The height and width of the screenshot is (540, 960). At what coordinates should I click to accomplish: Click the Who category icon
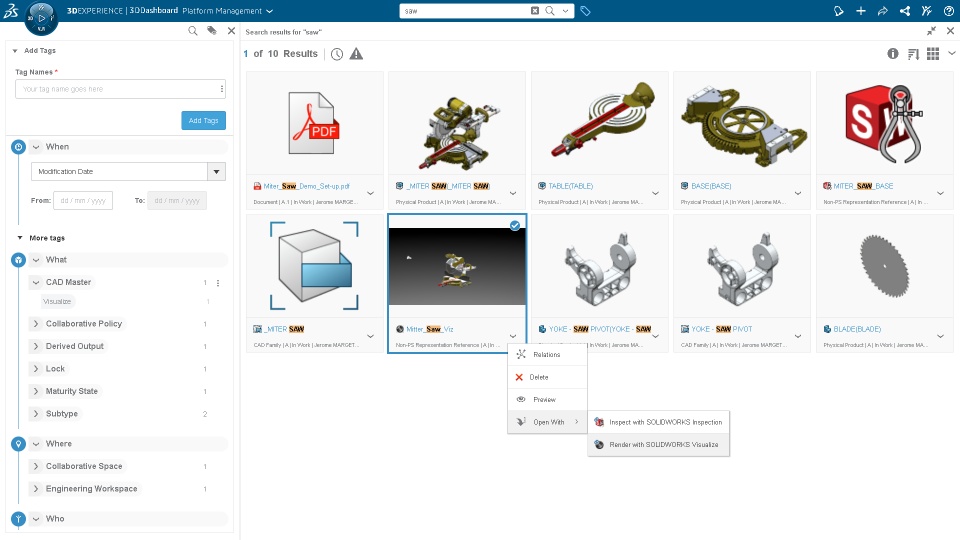pos(18,519)
